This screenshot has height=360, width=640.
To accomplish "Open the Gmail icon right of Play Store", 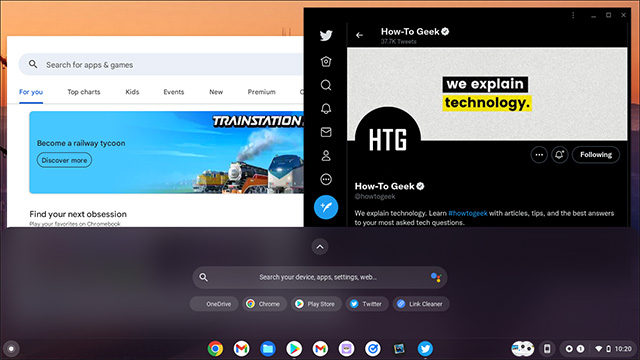I will 320,349.
